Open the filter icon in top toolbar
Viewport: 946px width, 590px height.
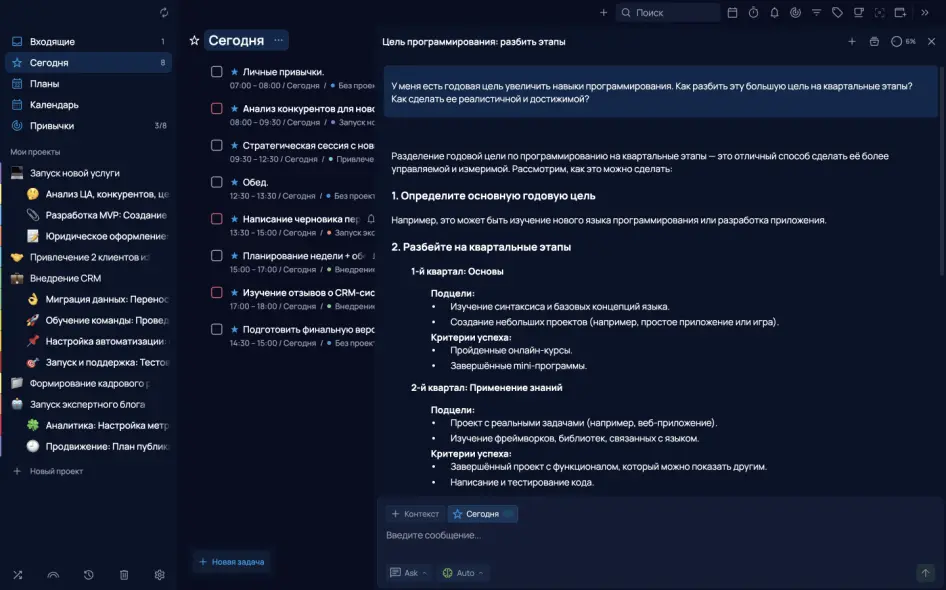[x=816, y=13]
